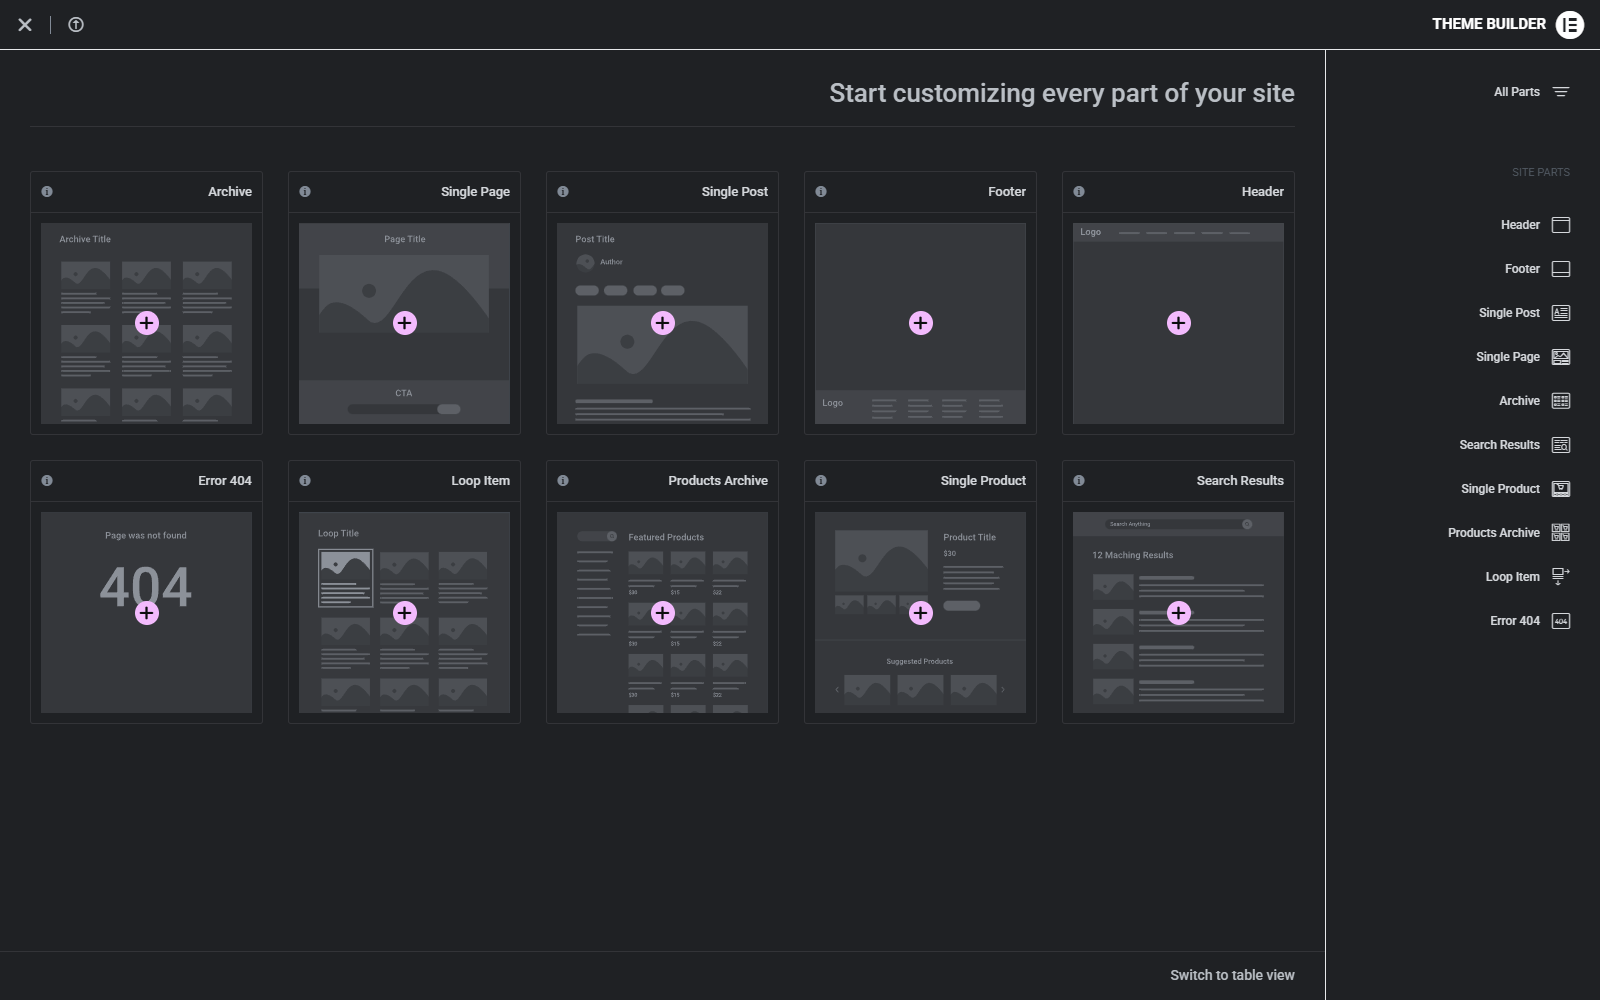
Task: Select Header in the site parts sidebar
Action: [x=1535, y=225]
